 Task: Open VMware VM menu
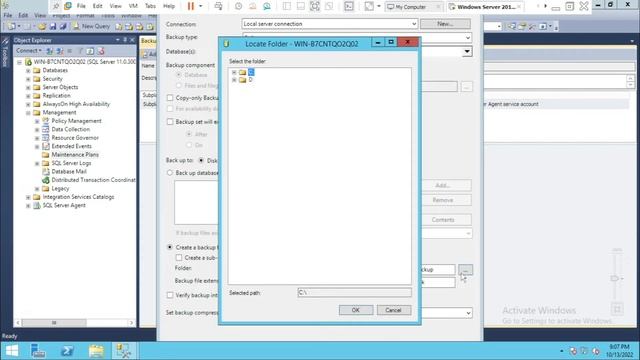[x=133, y=6]
